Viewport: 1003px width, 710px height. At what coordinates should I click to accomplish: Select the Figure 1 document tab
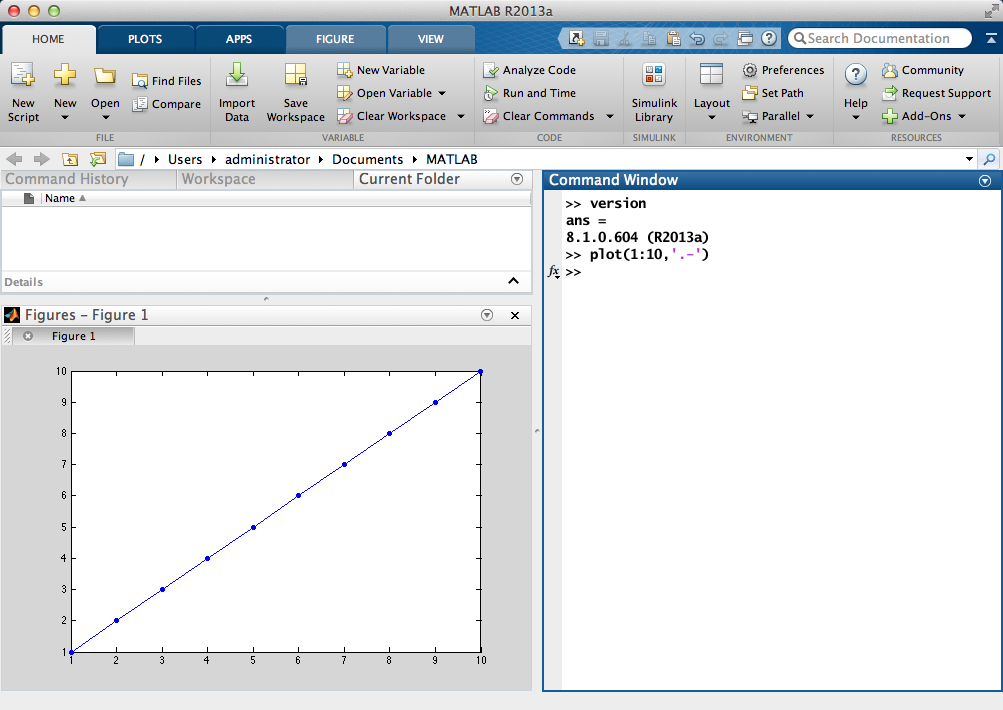tap(74, 336)
